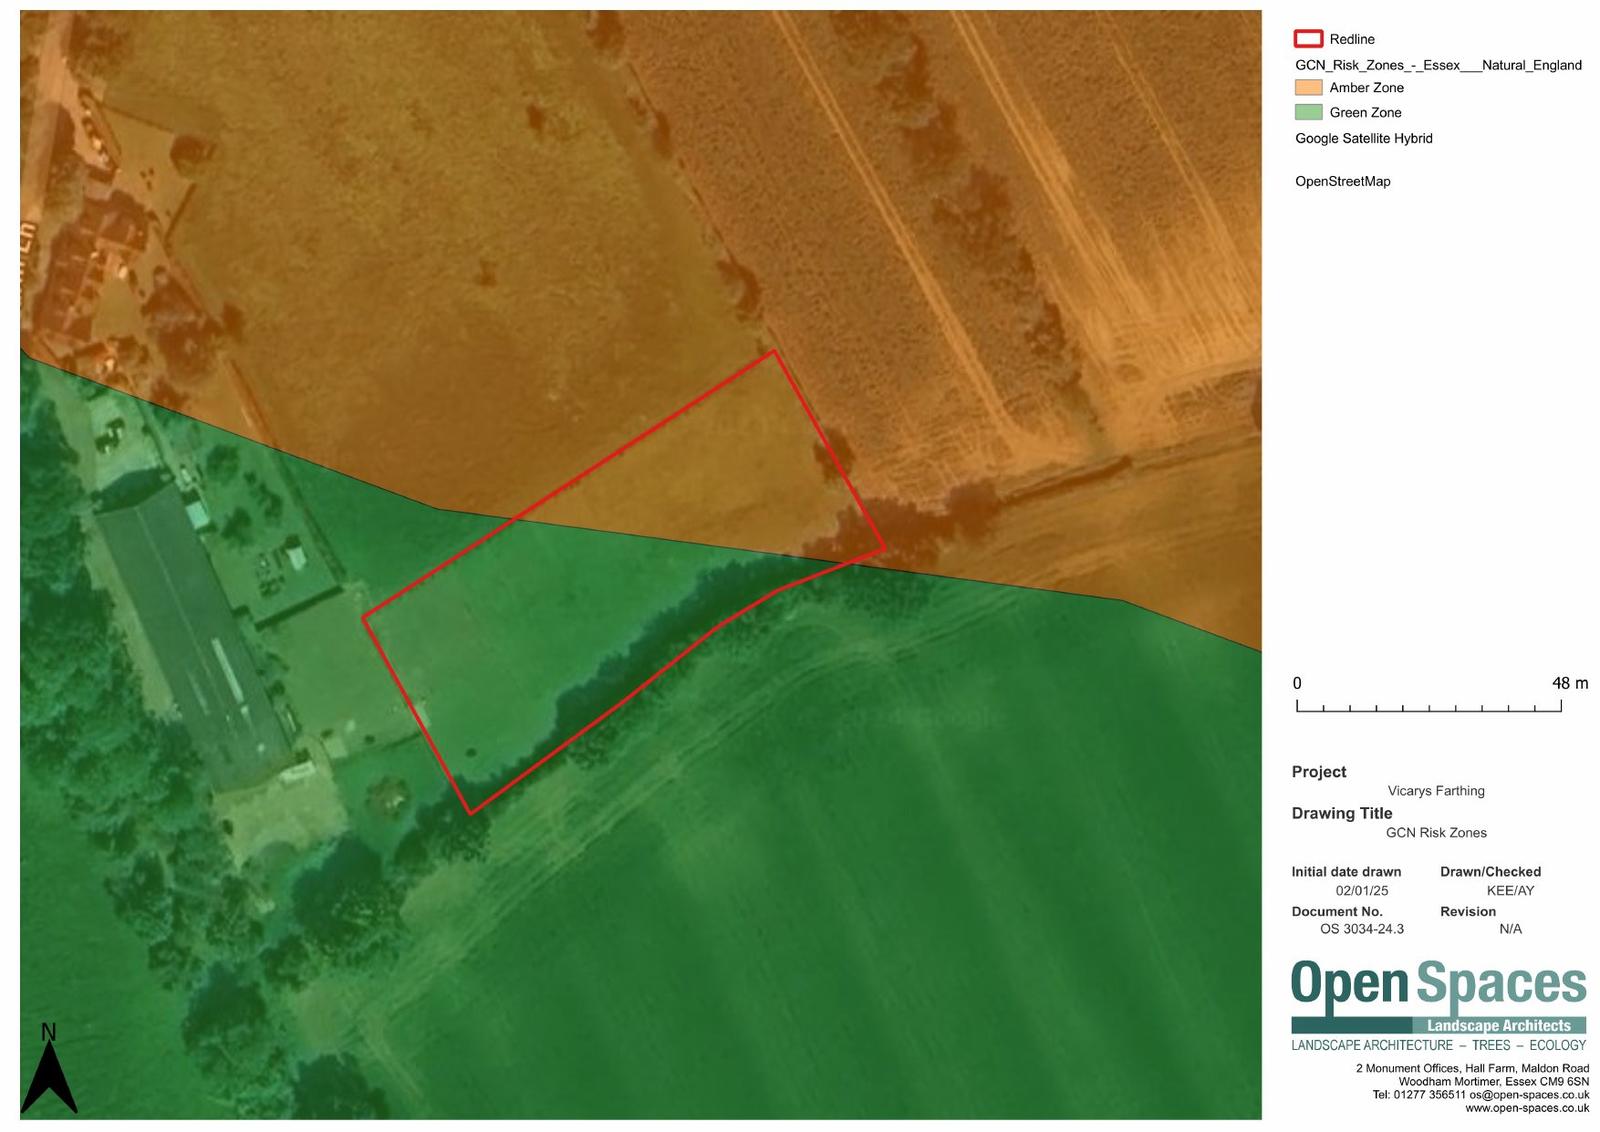The height and width of the screenshot is (1132, 1600).
Task: Select the Amber Zone color swatch
Action: (x=1308, y=88)
